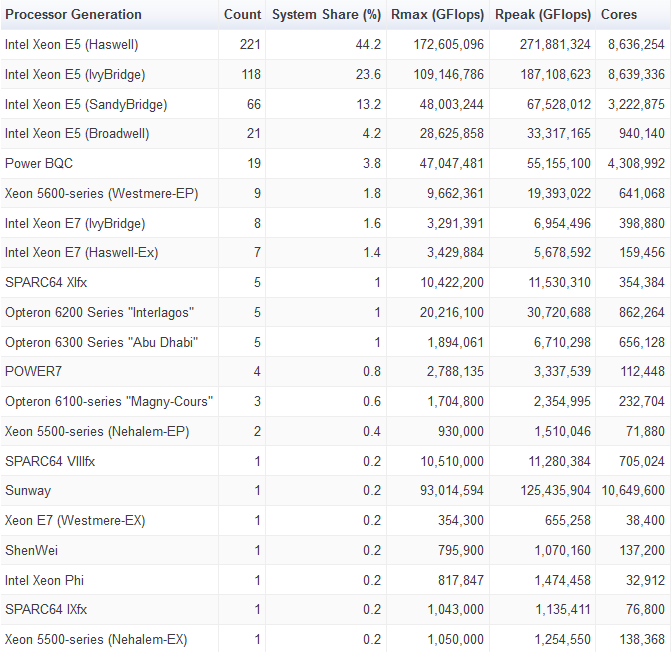Click the cores value 8,639,336
Image resolution: width=672 pixels, height=652 pixels.
click(636, 75)
